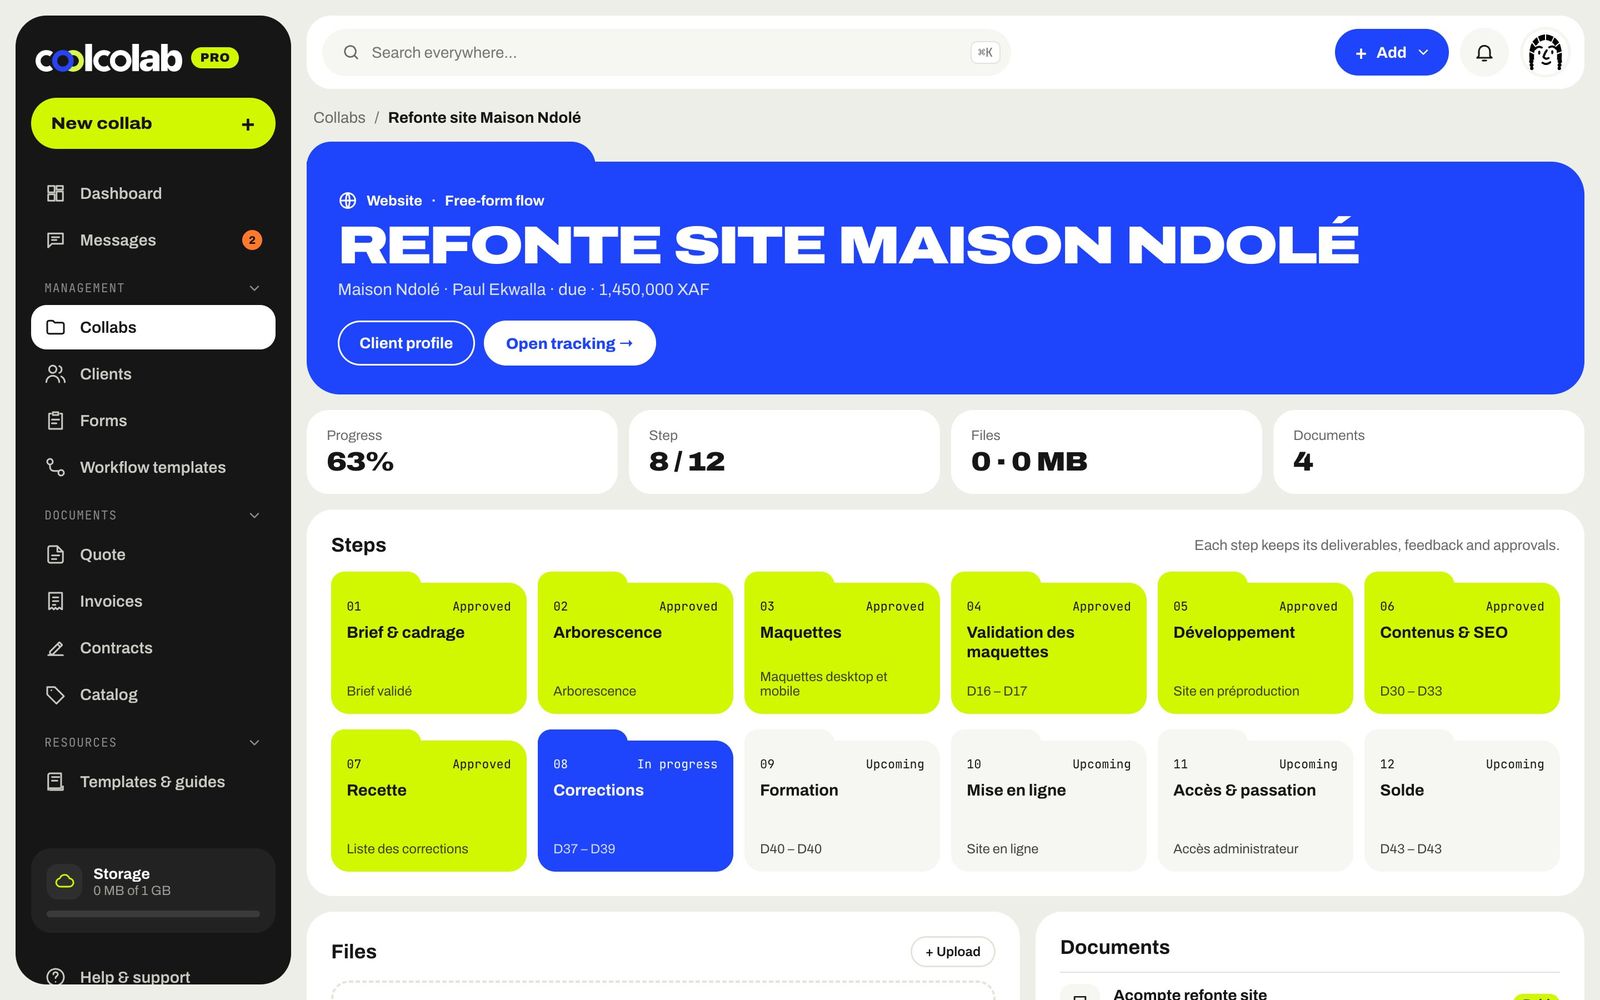Open the Solde step card
This screenshot has width=1600, height=1000.
coord(1462,801)
